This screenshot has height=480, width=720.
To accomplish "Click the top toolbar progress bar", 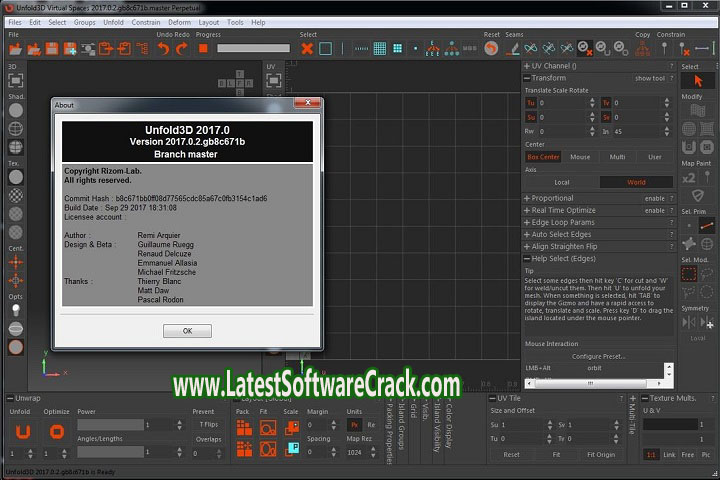I will [253, 48].
